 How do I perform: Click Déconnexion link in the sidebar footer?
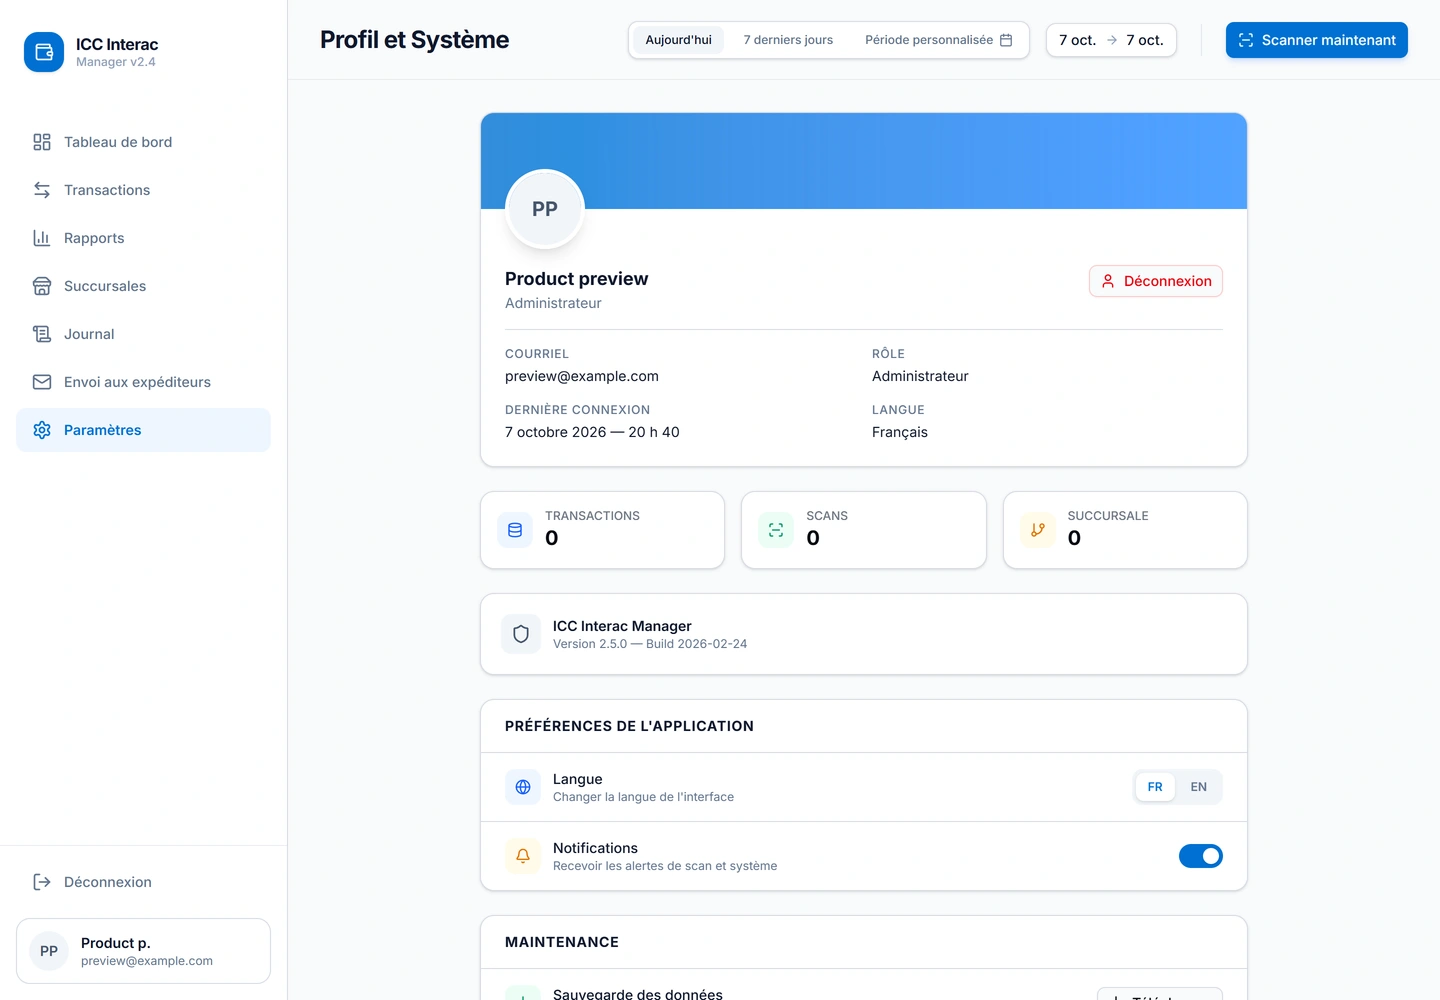tap(143, 882)
